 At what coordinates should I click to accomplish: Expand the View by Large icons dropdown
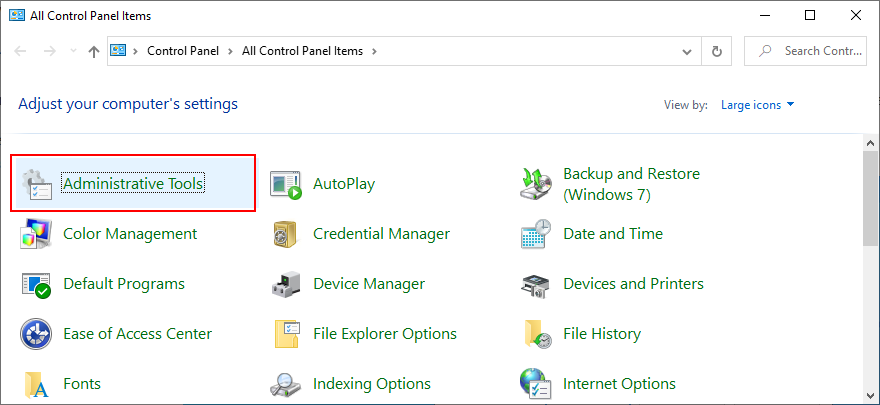[757, 104]
